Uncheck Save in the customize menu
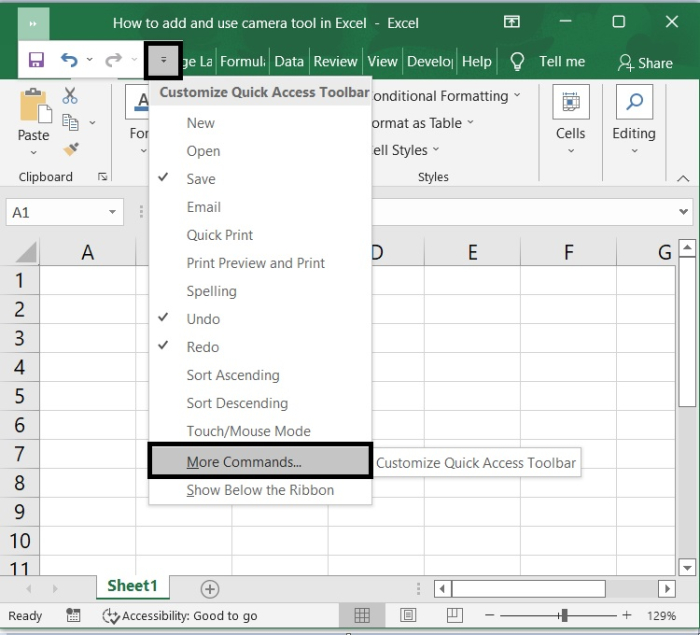The height and width of the screenshot is (635, 700). tap(201, 179)
